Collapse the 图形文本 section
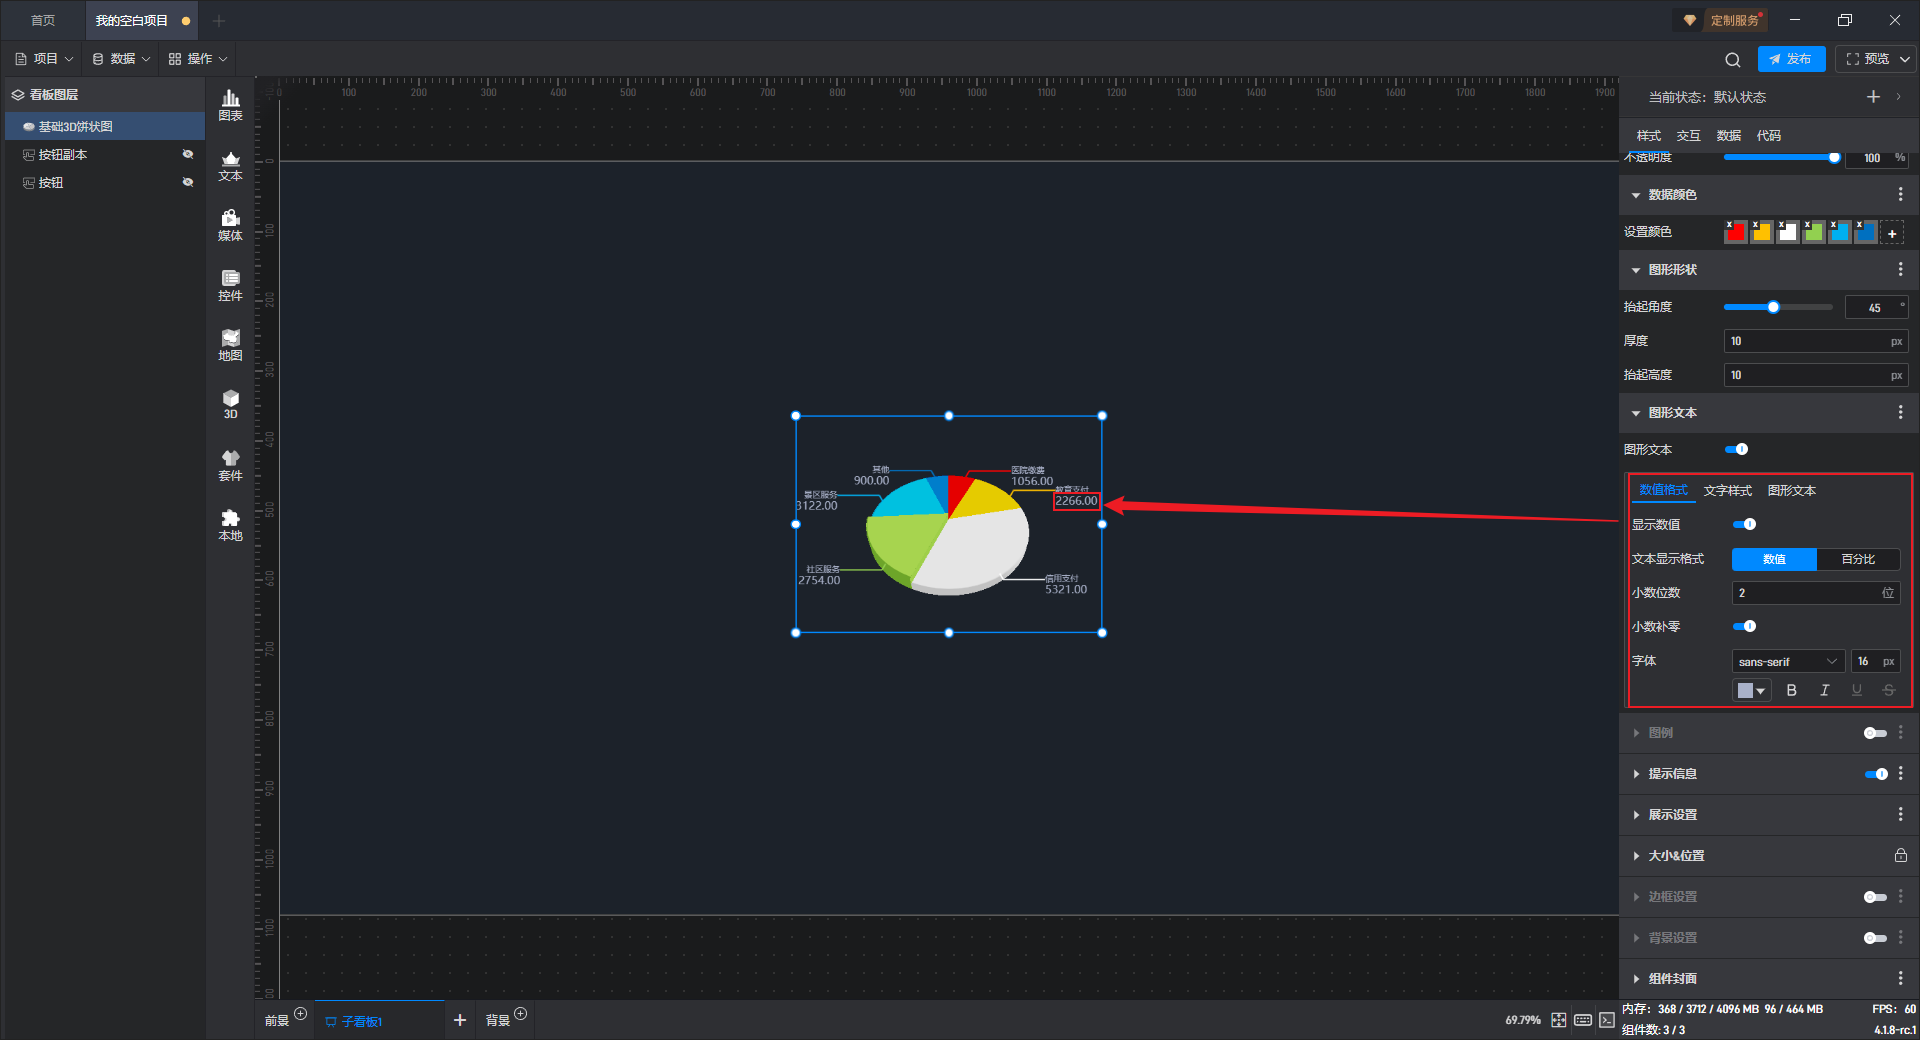1920x1040 pixels. (x=1636, y=414)
